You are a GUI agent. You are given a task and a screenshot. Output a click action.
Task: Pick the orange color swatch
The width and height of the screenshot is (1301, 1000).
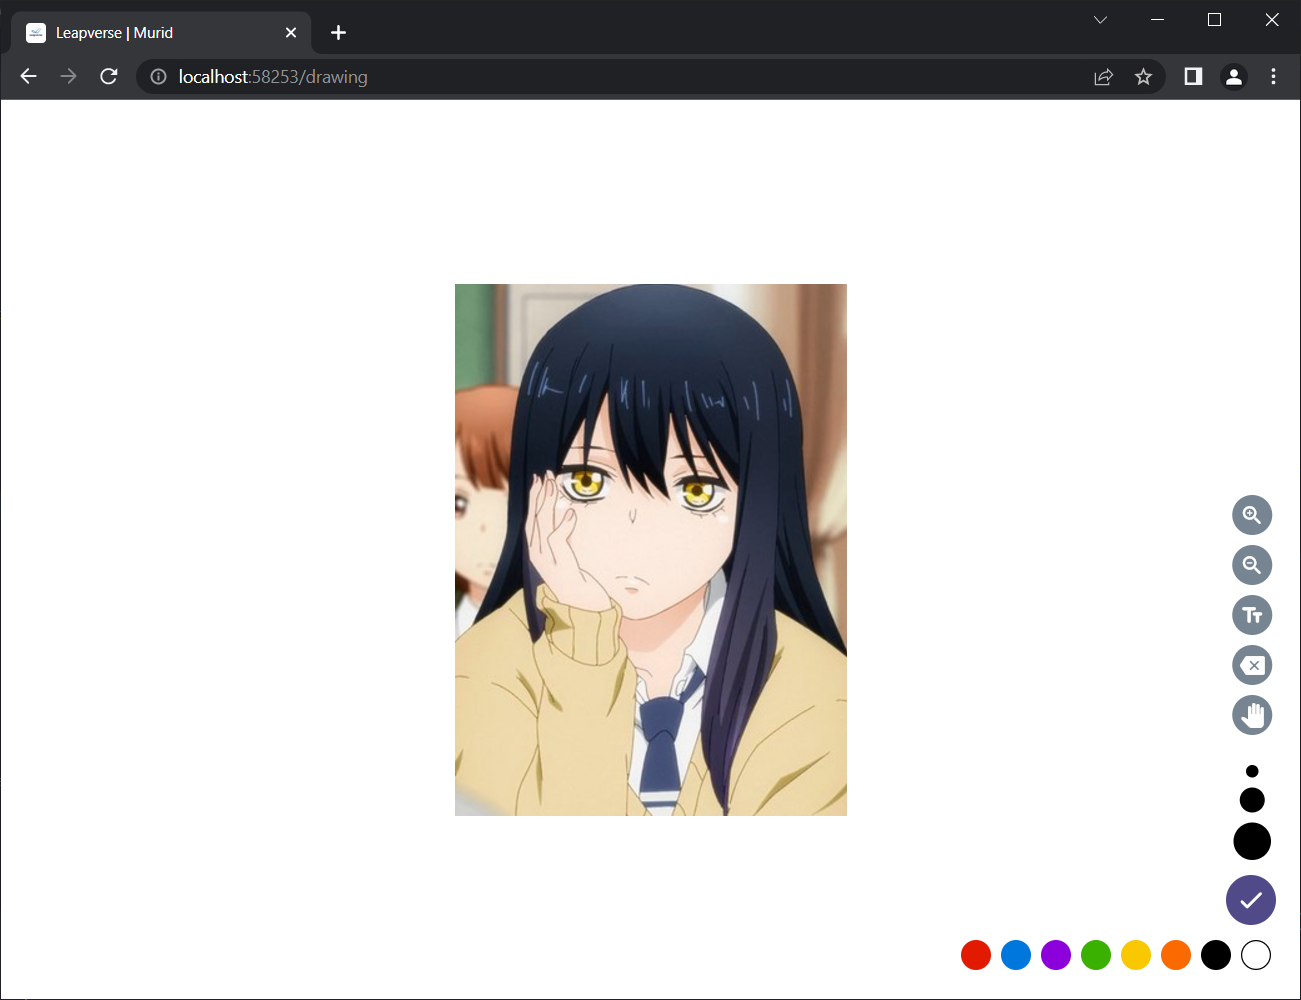point(1176,955)
